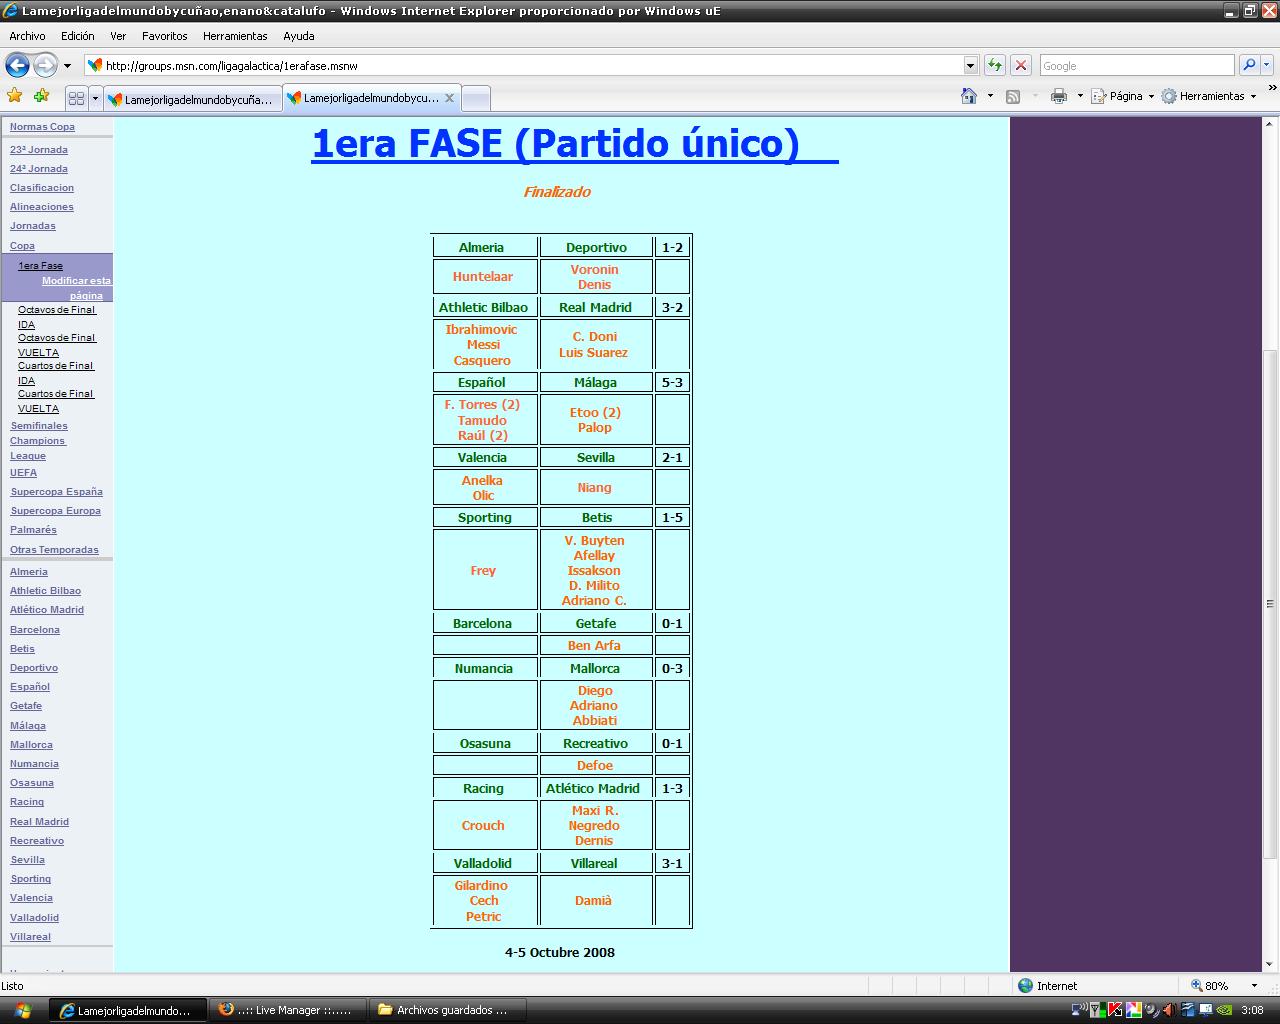Click the Home page icon
Viewport: 1280px width, 1024px height.
[x=968, y=96]
